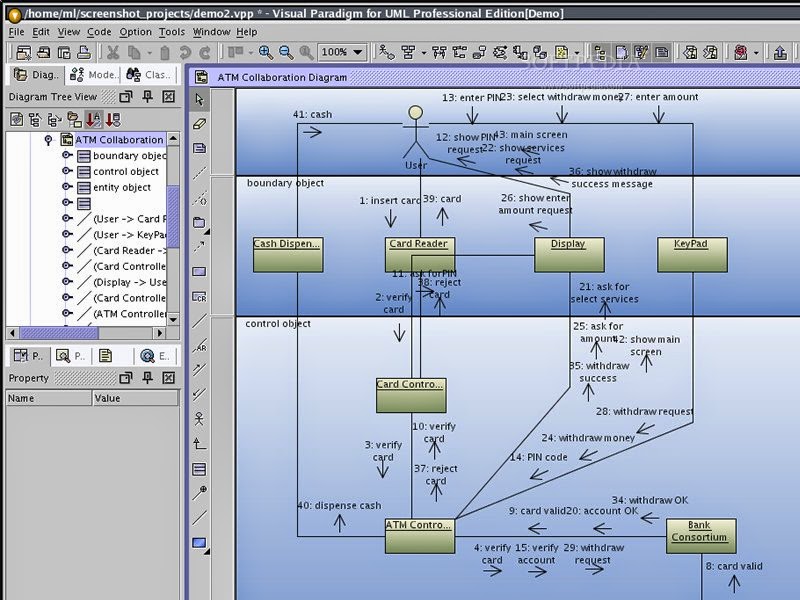Screen dimensions: 800x600
Task: Click the Zoom In magnifier on the toolbar
Action: pyautogui.click(x=262, y=50)
